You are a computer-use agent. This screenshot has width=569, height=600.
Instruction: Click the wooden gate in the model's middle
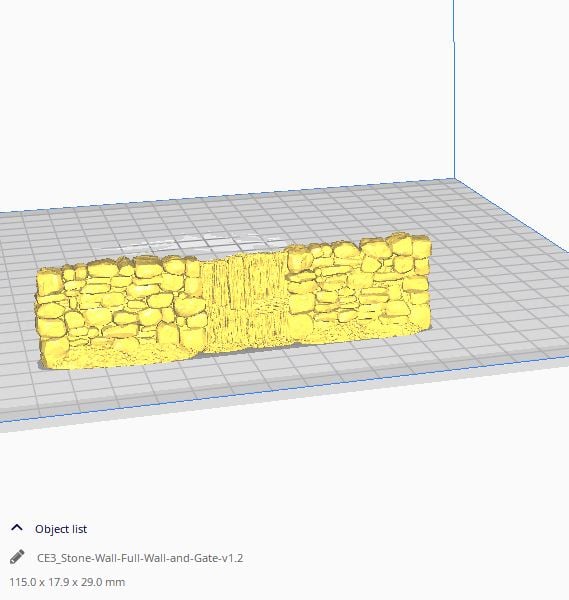point(245,302)
